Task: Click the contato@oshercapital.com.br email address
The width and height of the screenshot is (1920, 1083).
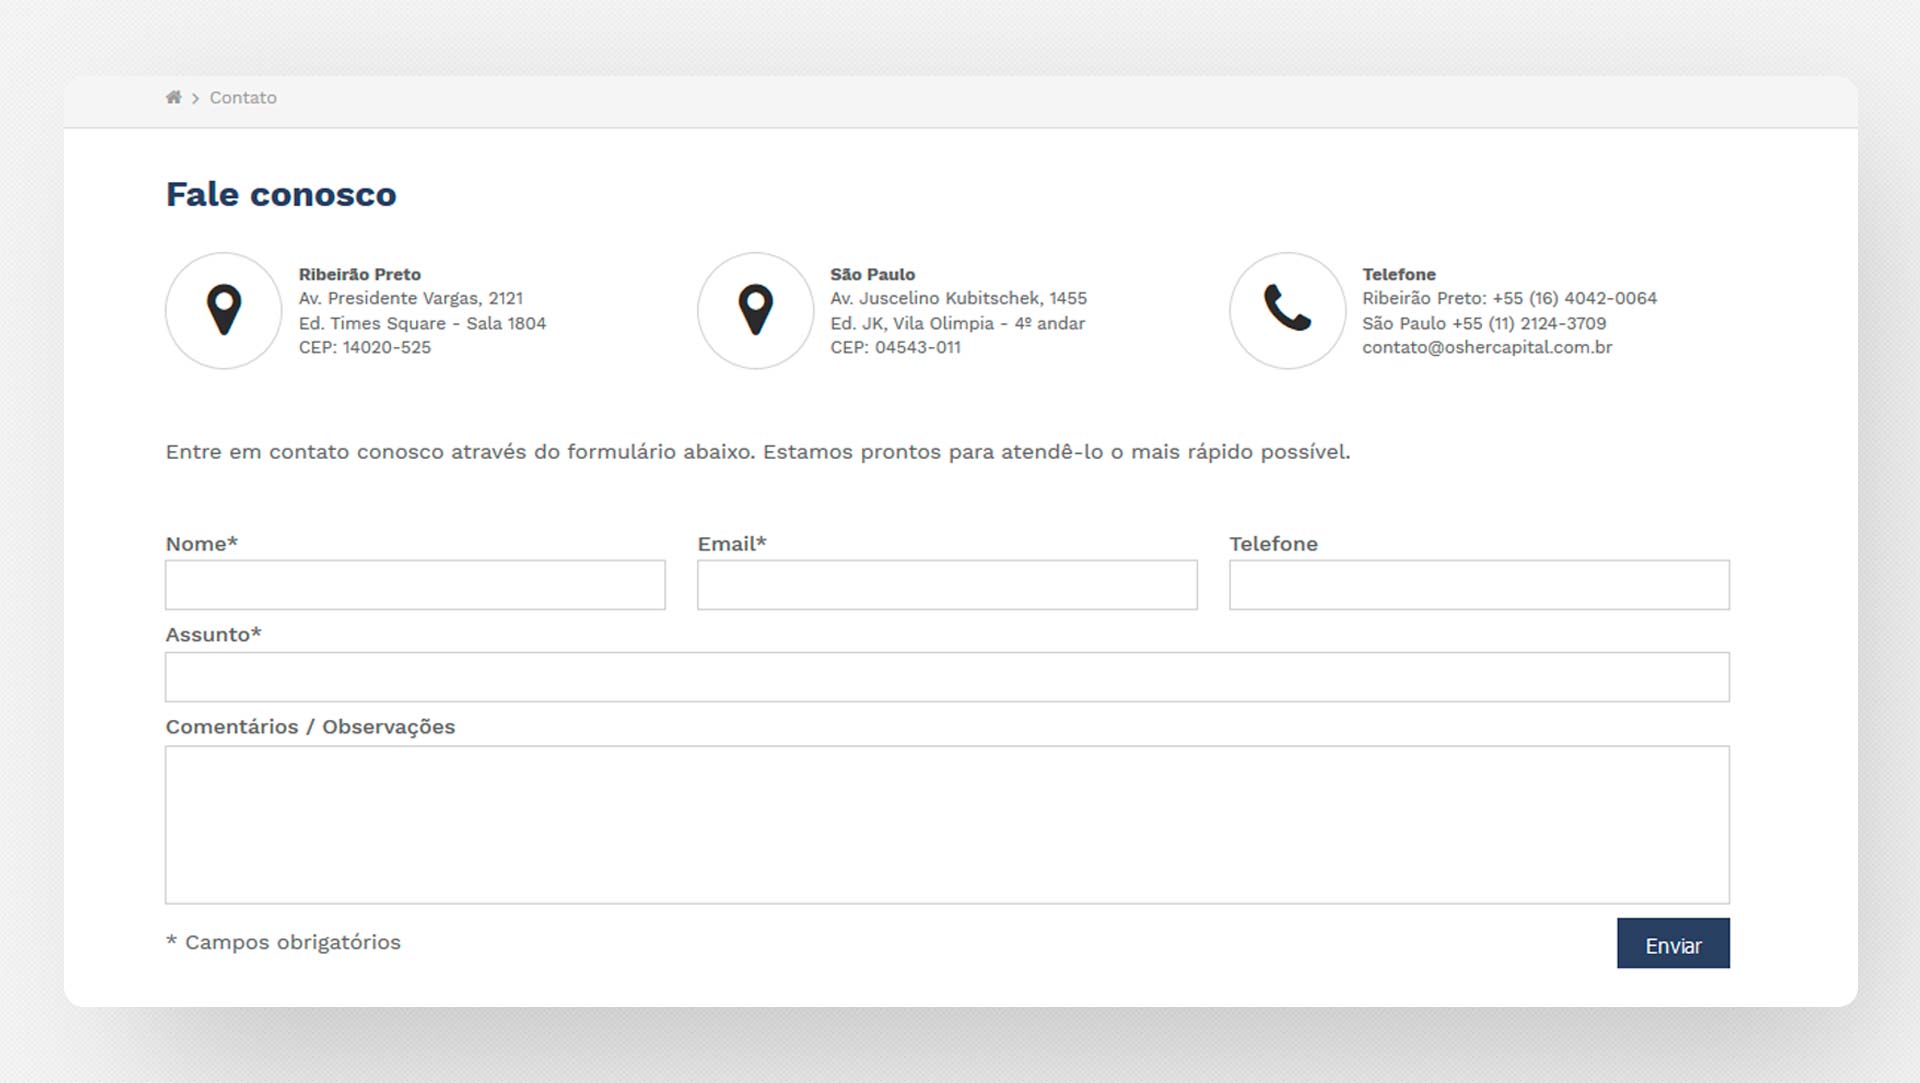Action: pyautogui.click(x=1487, y=347)
